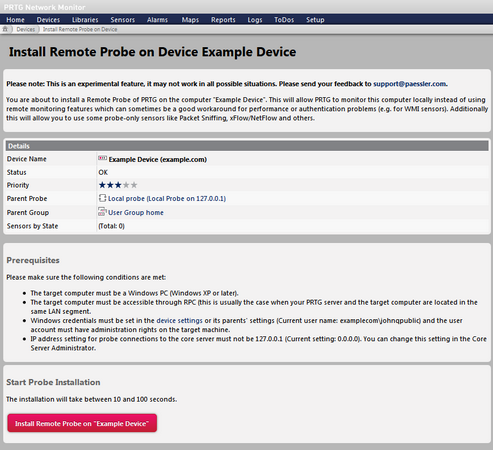Image resolution: width=493 pixels, height=450 pixels.
Task: Click the Parent Group label
Action: (x=28, y=212)
